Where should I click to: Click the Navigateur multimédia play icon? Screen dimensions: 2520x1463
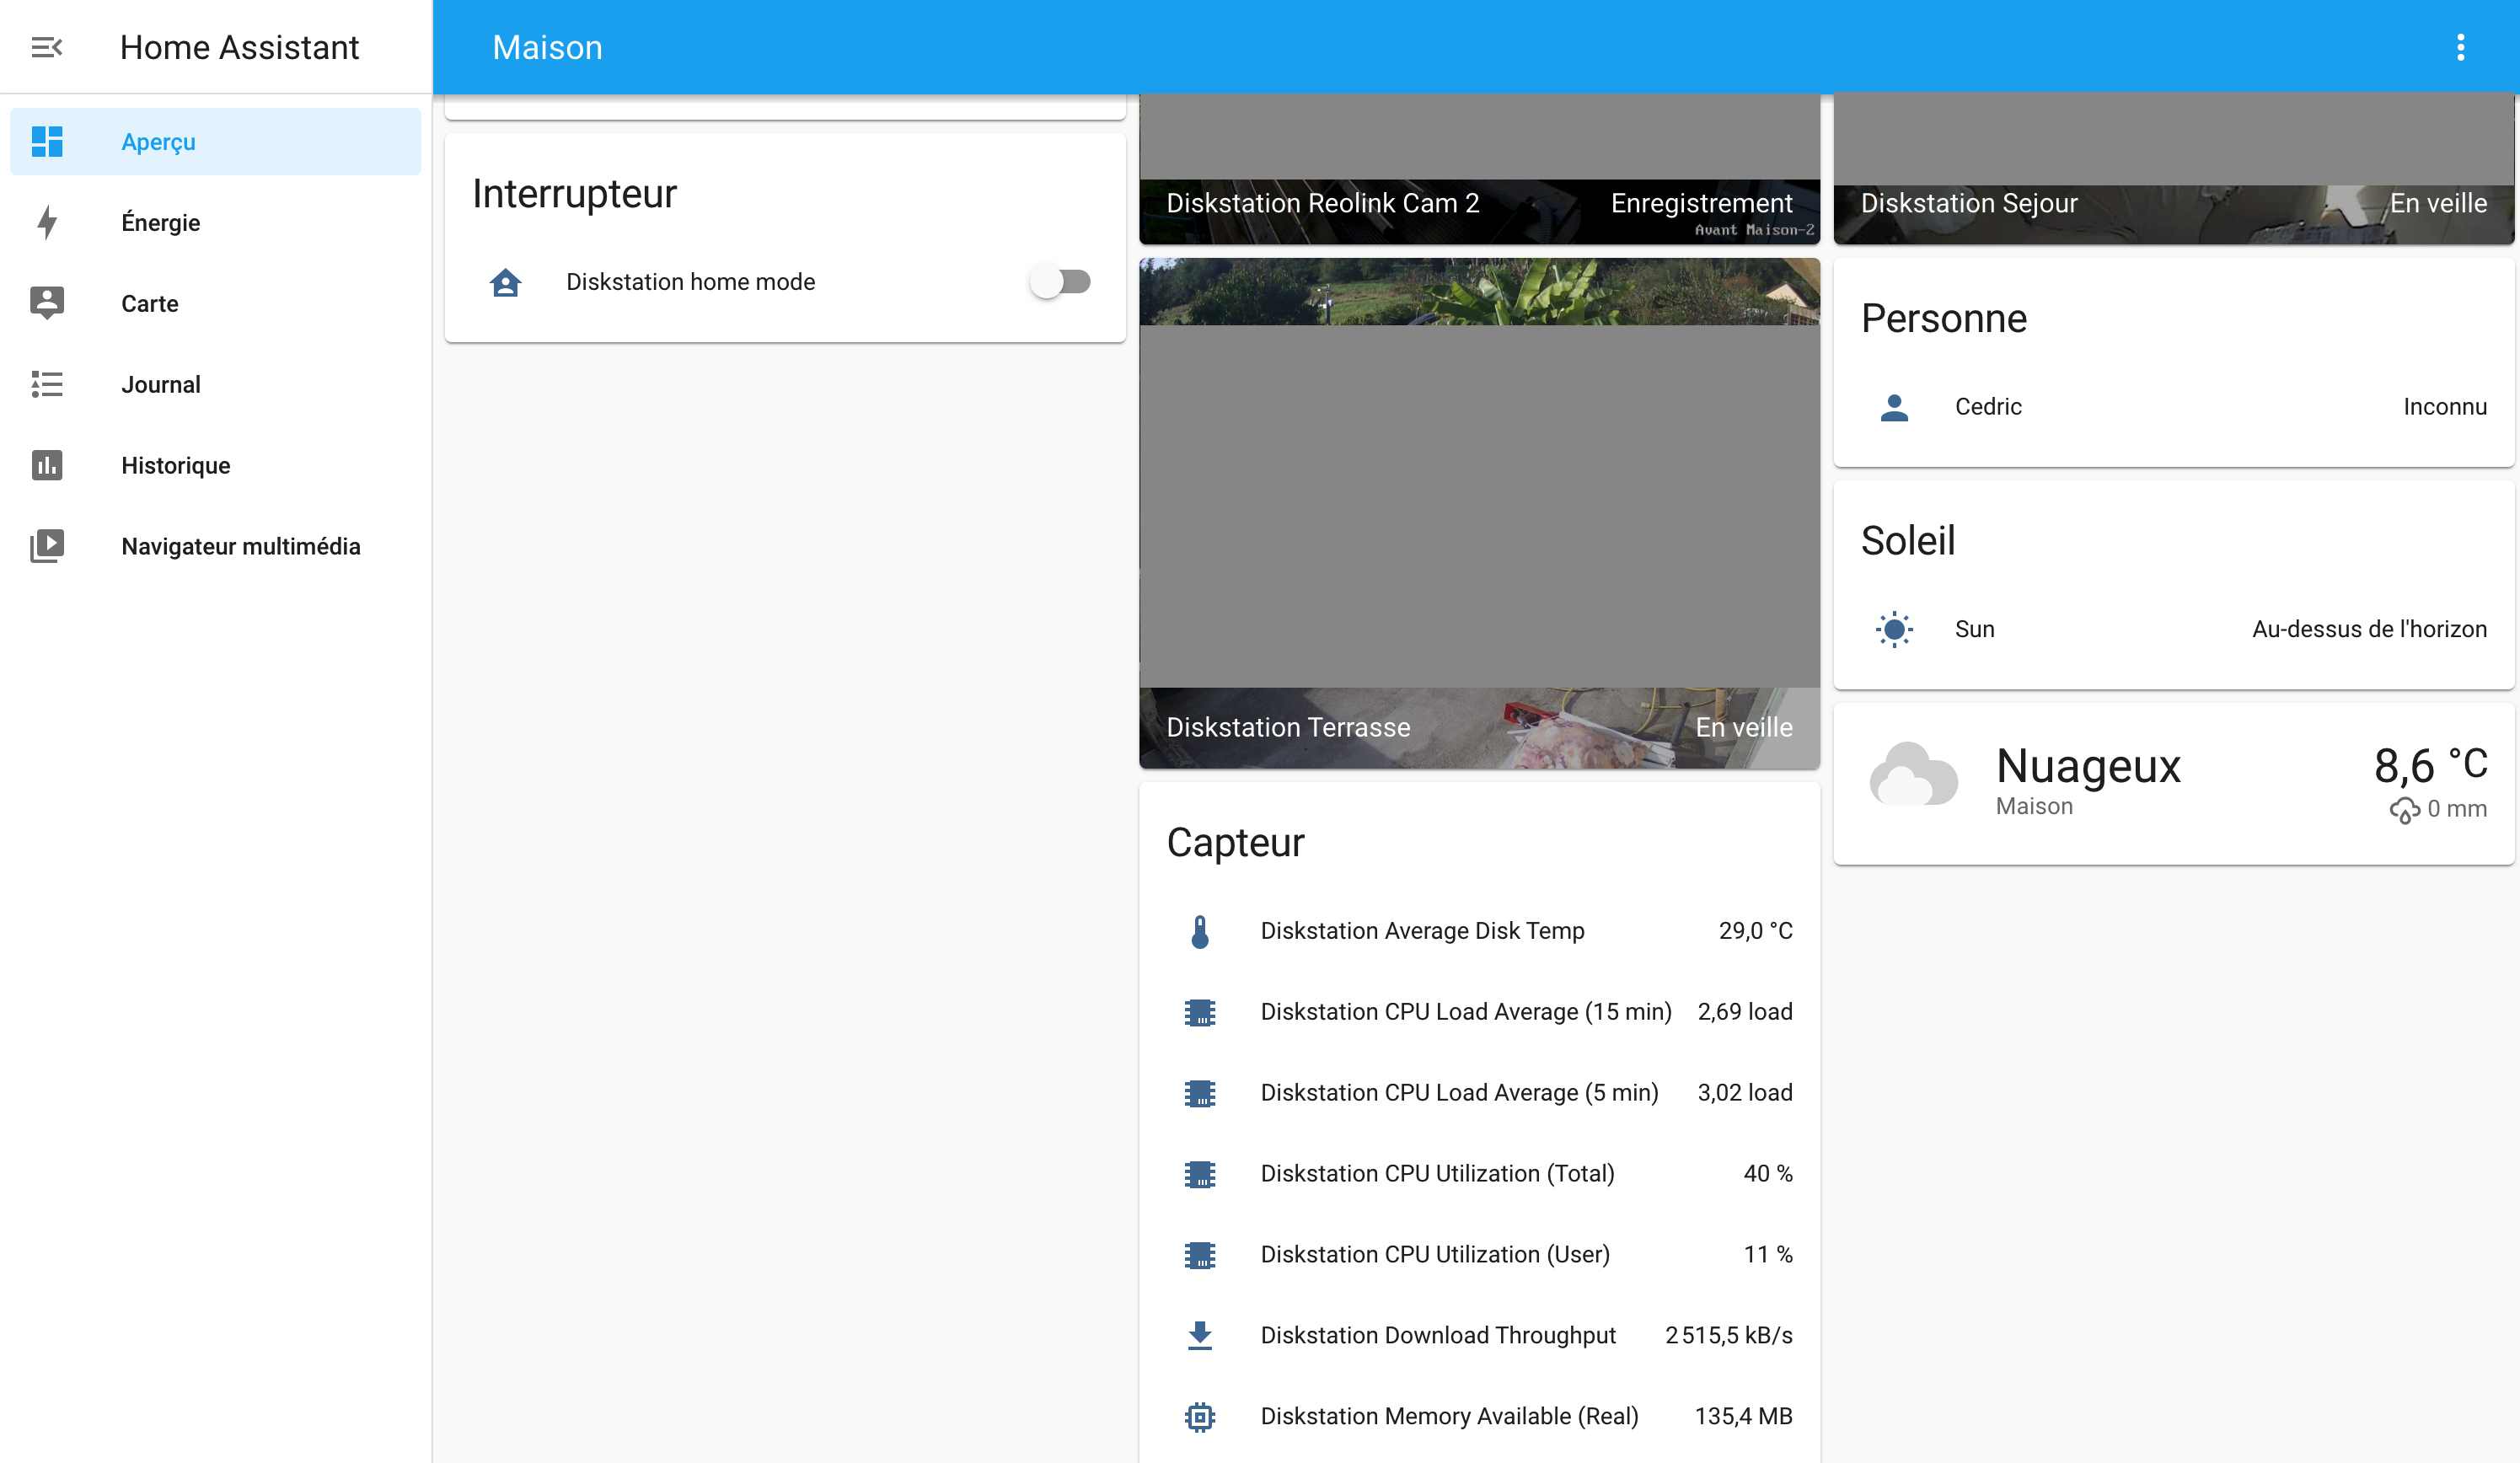tap(47, 546)
